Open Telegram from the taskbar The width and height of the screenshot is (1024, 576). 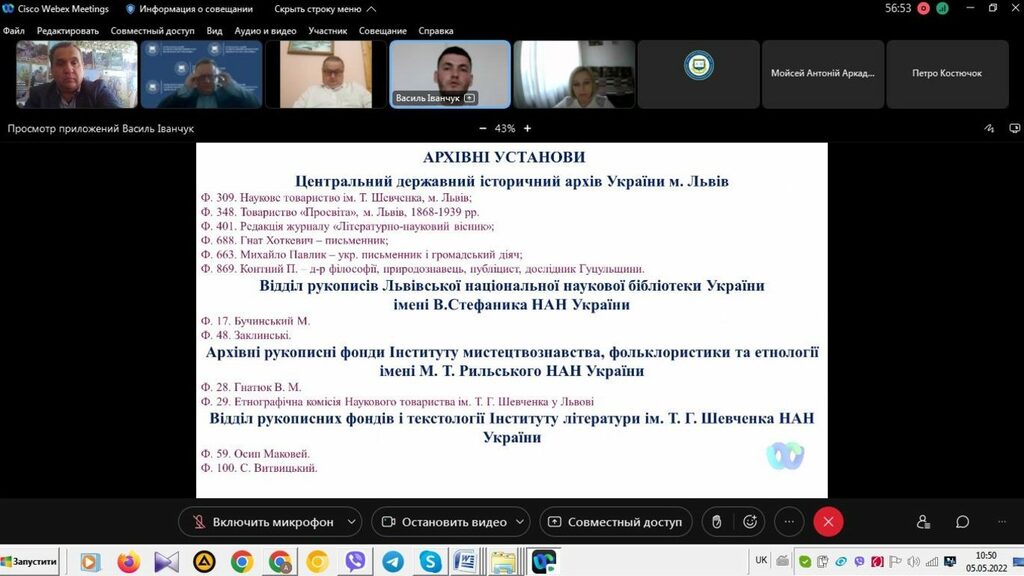click(393, 562)
